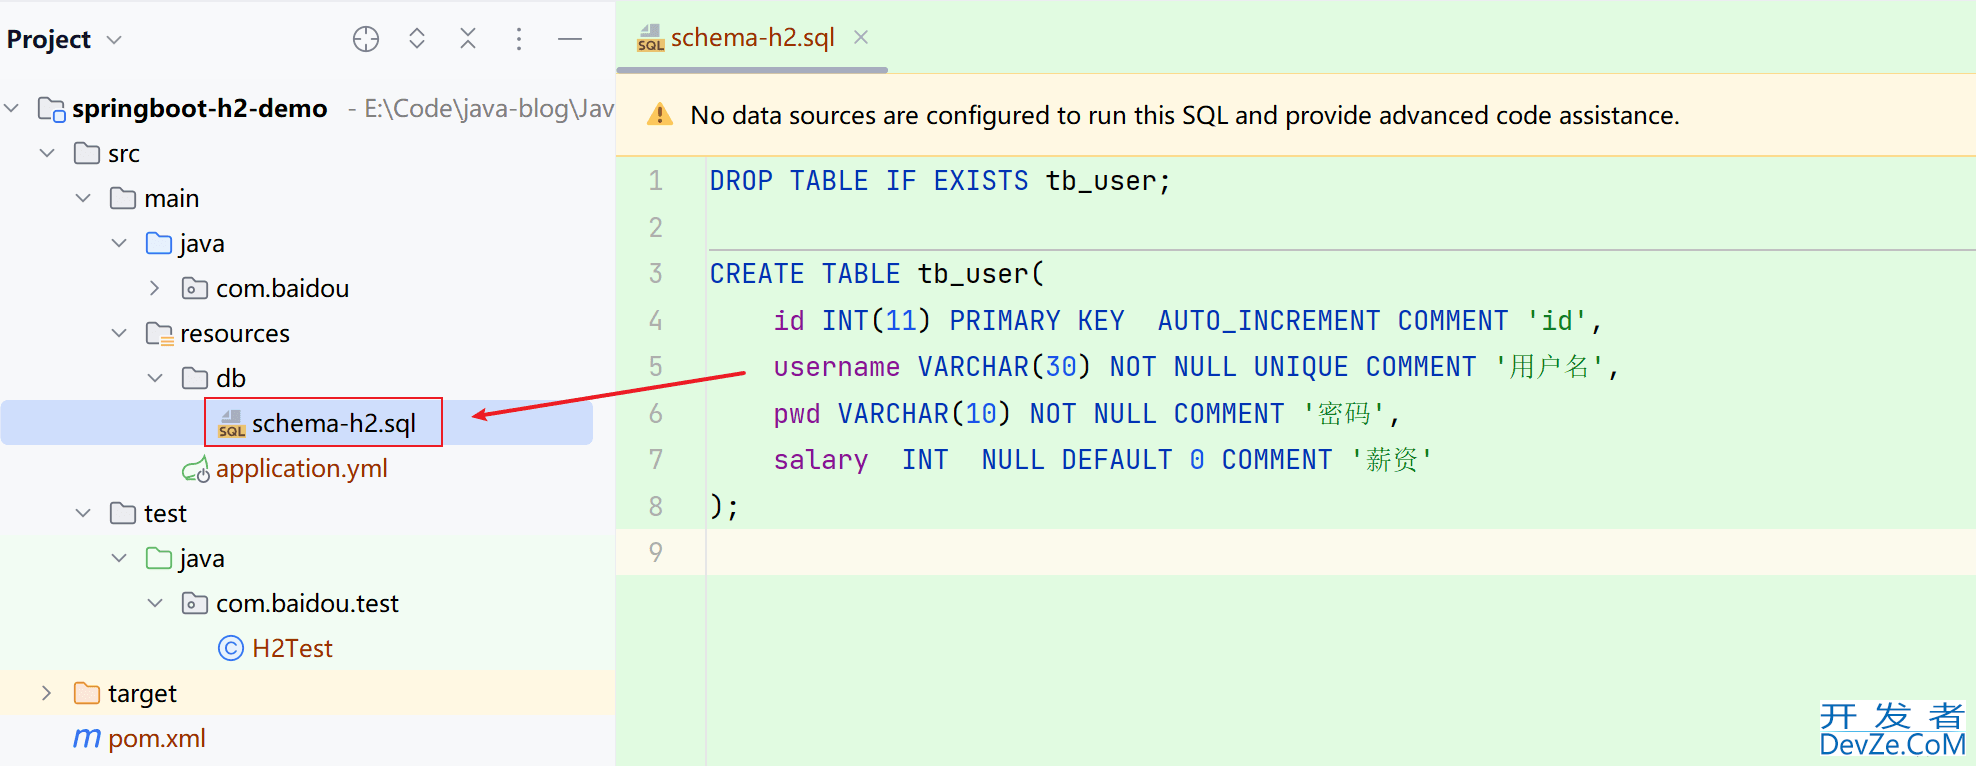Collapse the db folder chevron
This screenshot has height=766, width=1976.
pyautogui.click(x=155, y=378)
